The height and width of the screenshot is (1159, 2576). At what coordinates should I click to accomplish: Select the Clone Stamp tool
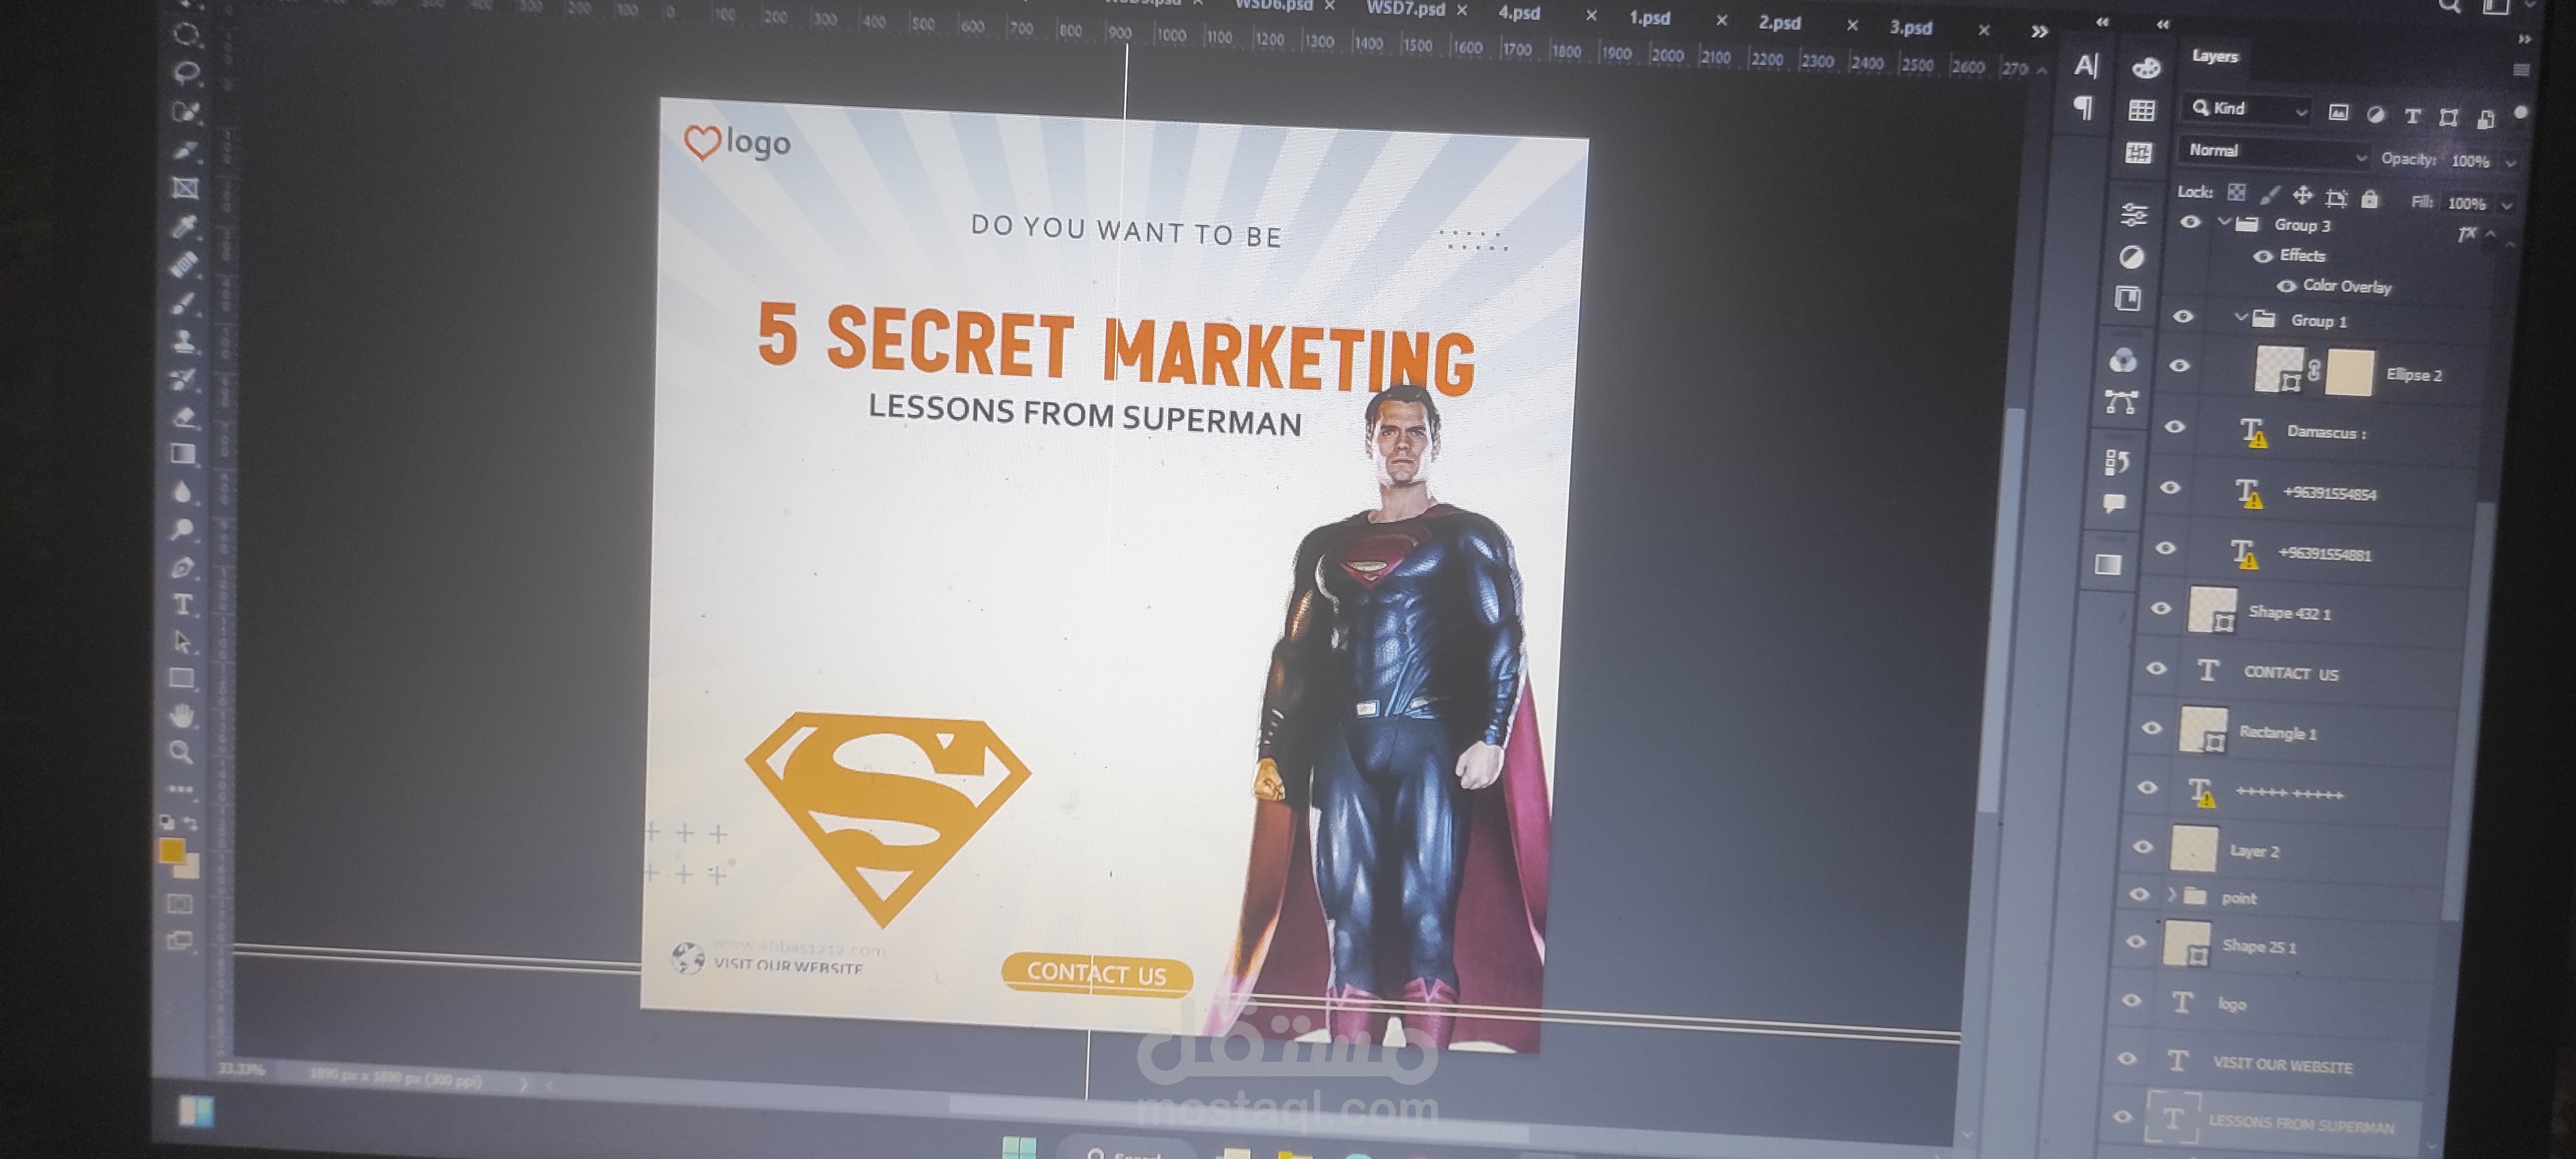184,341
